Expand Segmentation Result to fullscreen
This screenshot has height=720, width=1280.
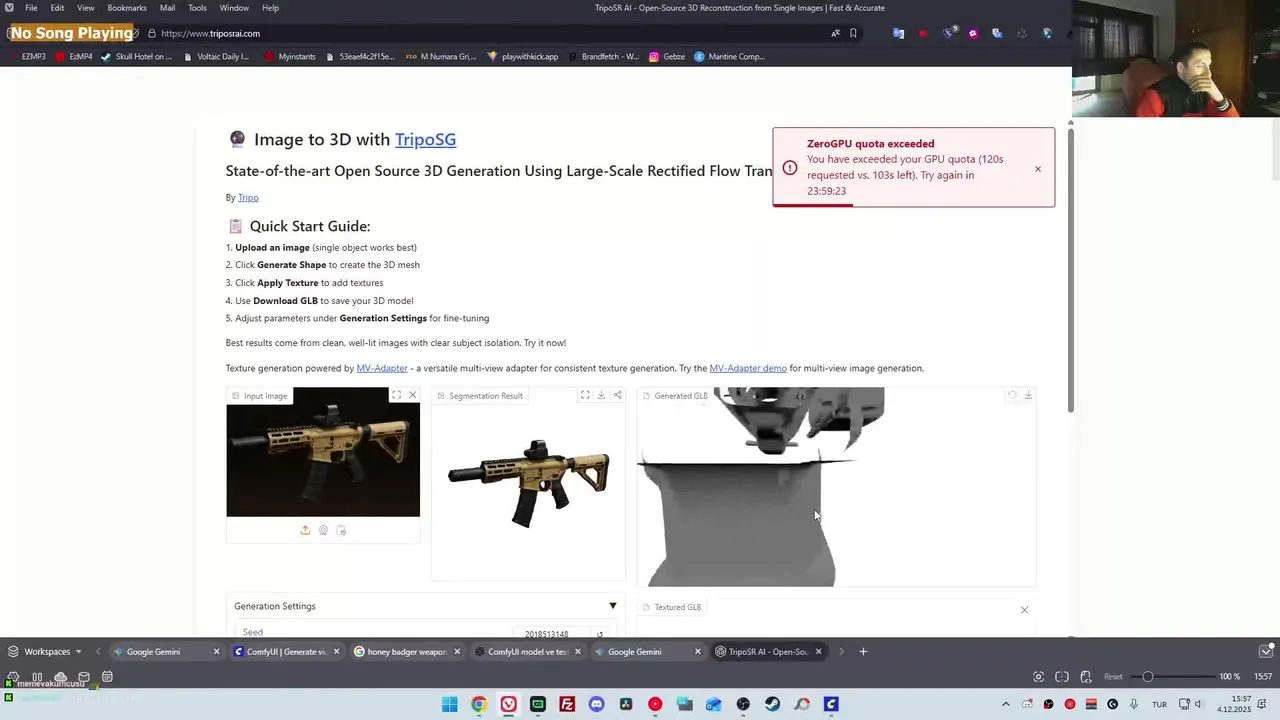click(585, 395)
